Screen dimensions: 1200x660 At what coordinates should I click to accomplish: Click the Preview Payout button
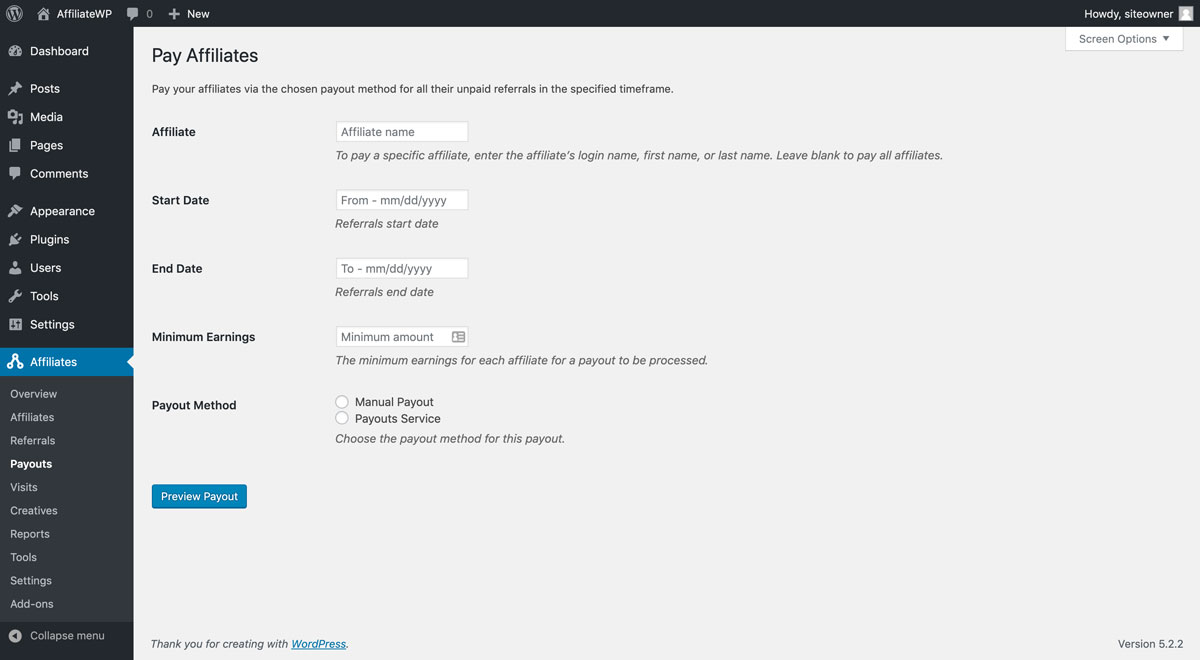(x=199, y=496)
